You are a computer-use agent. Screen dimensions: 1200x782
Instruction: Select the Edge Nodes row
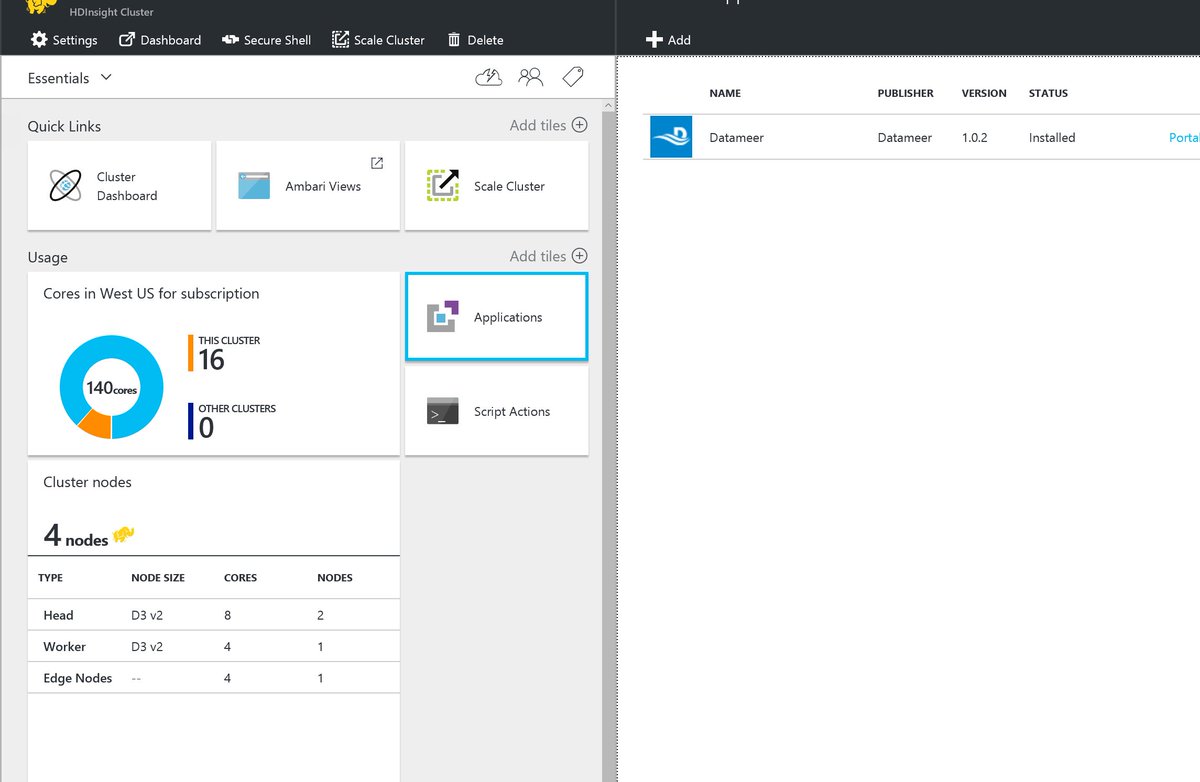[x=214, y=678]
